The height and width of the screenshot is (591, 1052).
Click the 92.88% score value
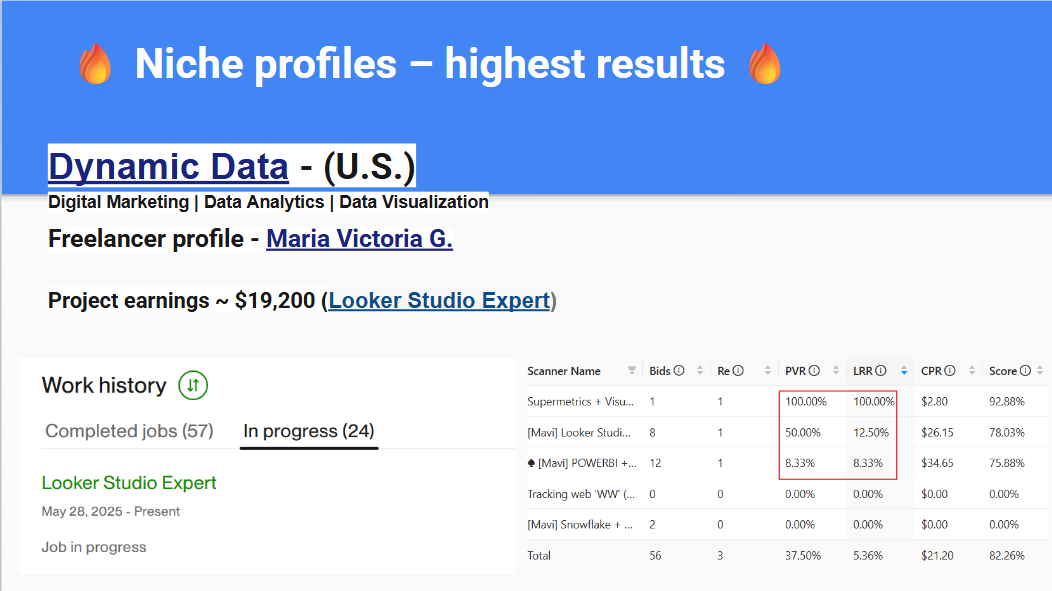(x=1006, y=402)
